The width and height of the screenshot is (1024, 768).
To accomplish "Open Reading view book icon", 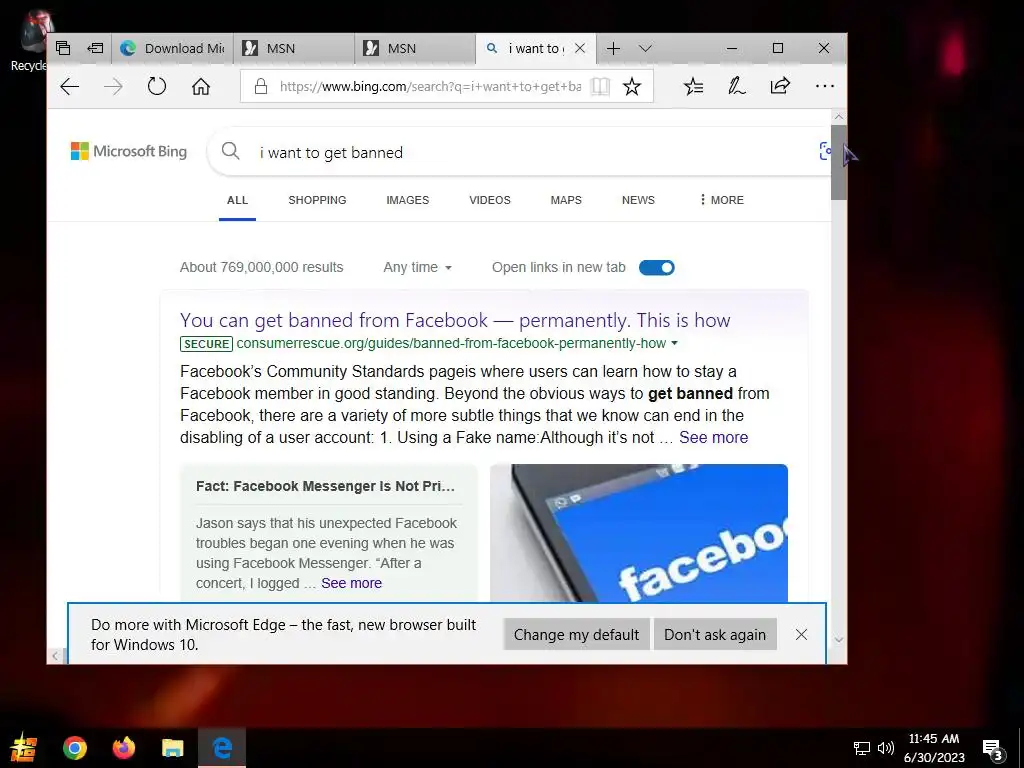I will (600, 86).
